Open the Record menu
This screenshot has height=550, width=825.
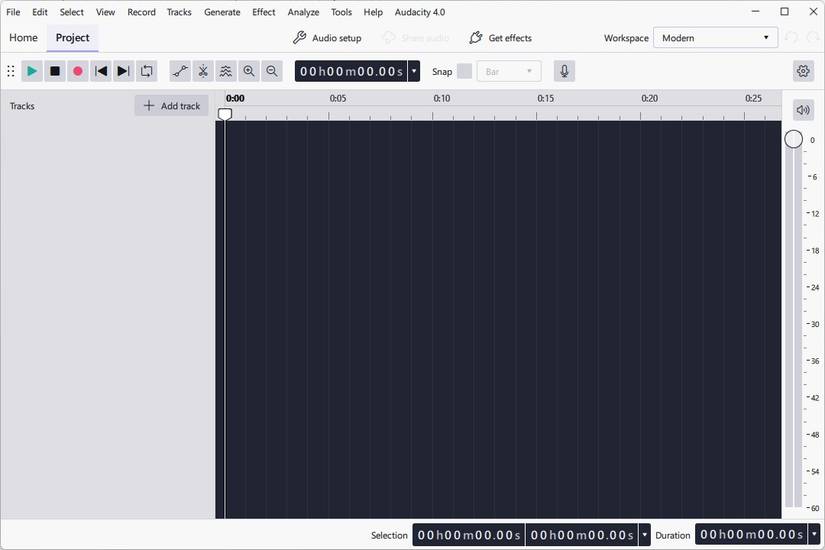[x=142, y=12]
